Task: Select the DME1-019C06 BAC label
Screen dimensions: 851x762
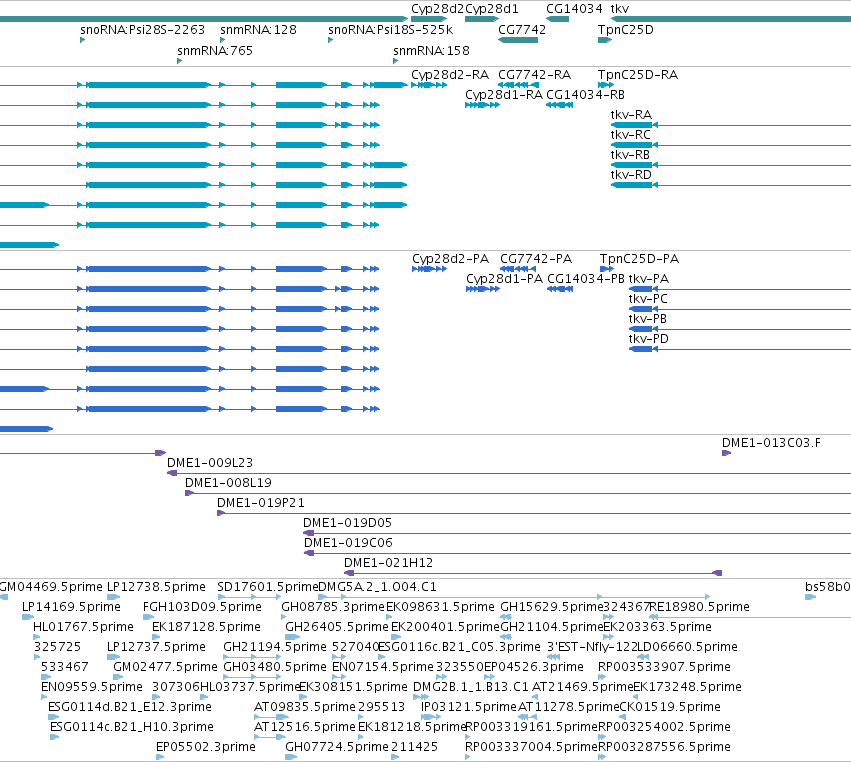Action: pos(348,543)
